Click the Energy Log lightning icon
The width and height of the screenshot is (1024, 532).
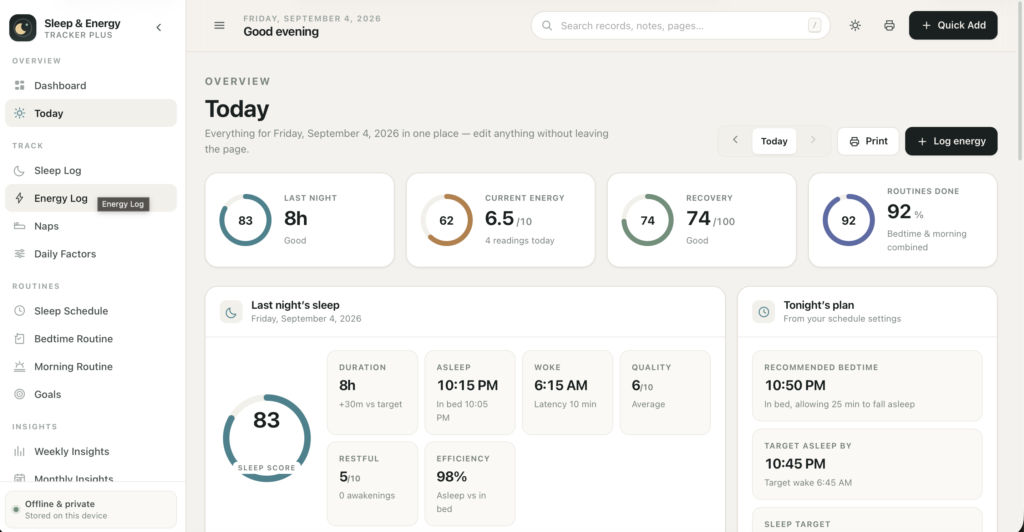click(20, 198)
